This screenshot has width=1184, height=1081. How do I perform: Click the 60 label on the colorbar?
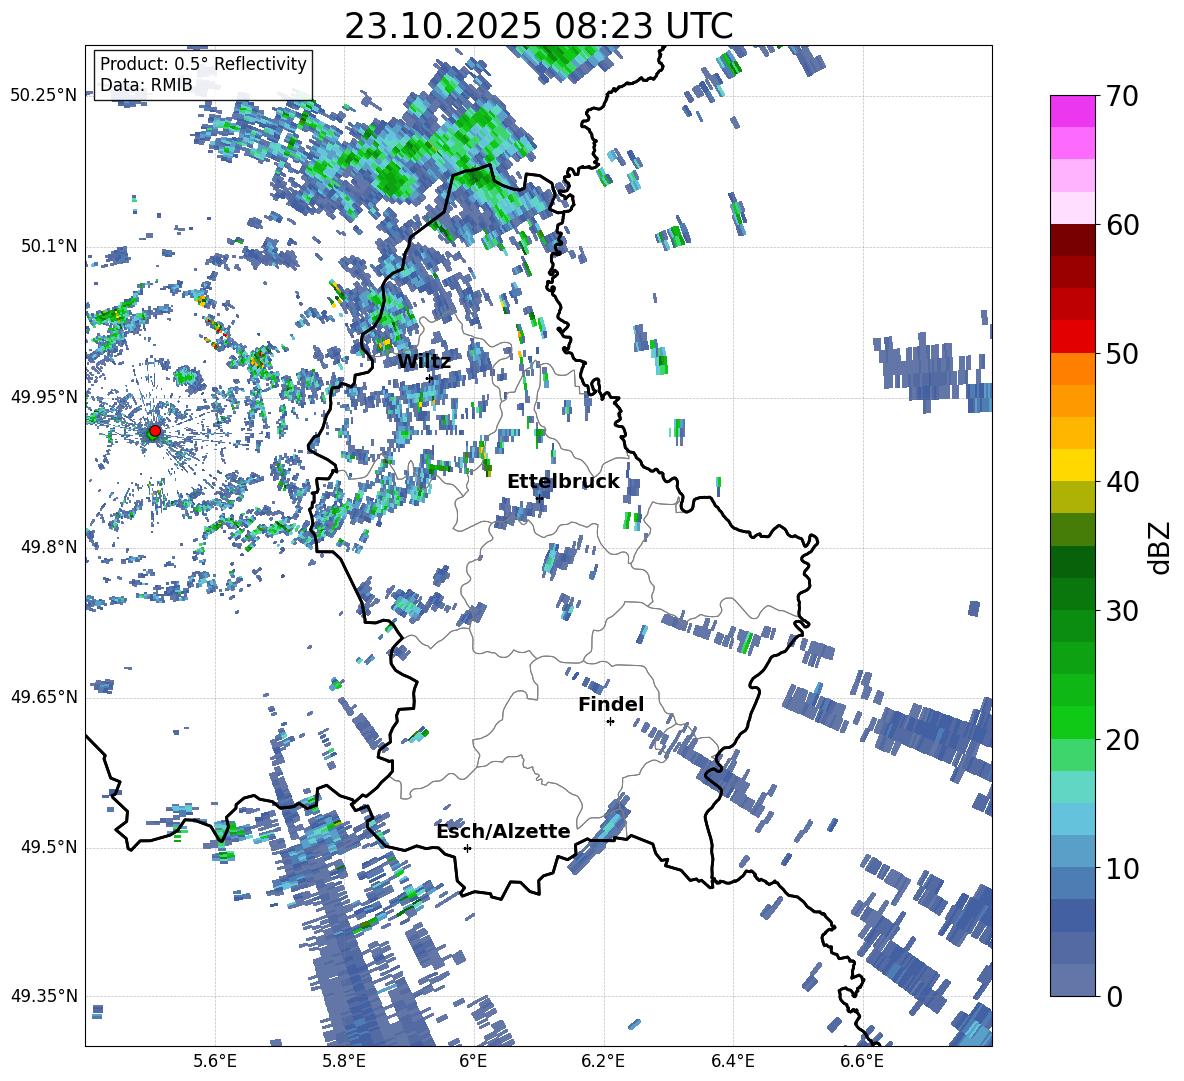pyautogui.click(x=1122, y=225)
